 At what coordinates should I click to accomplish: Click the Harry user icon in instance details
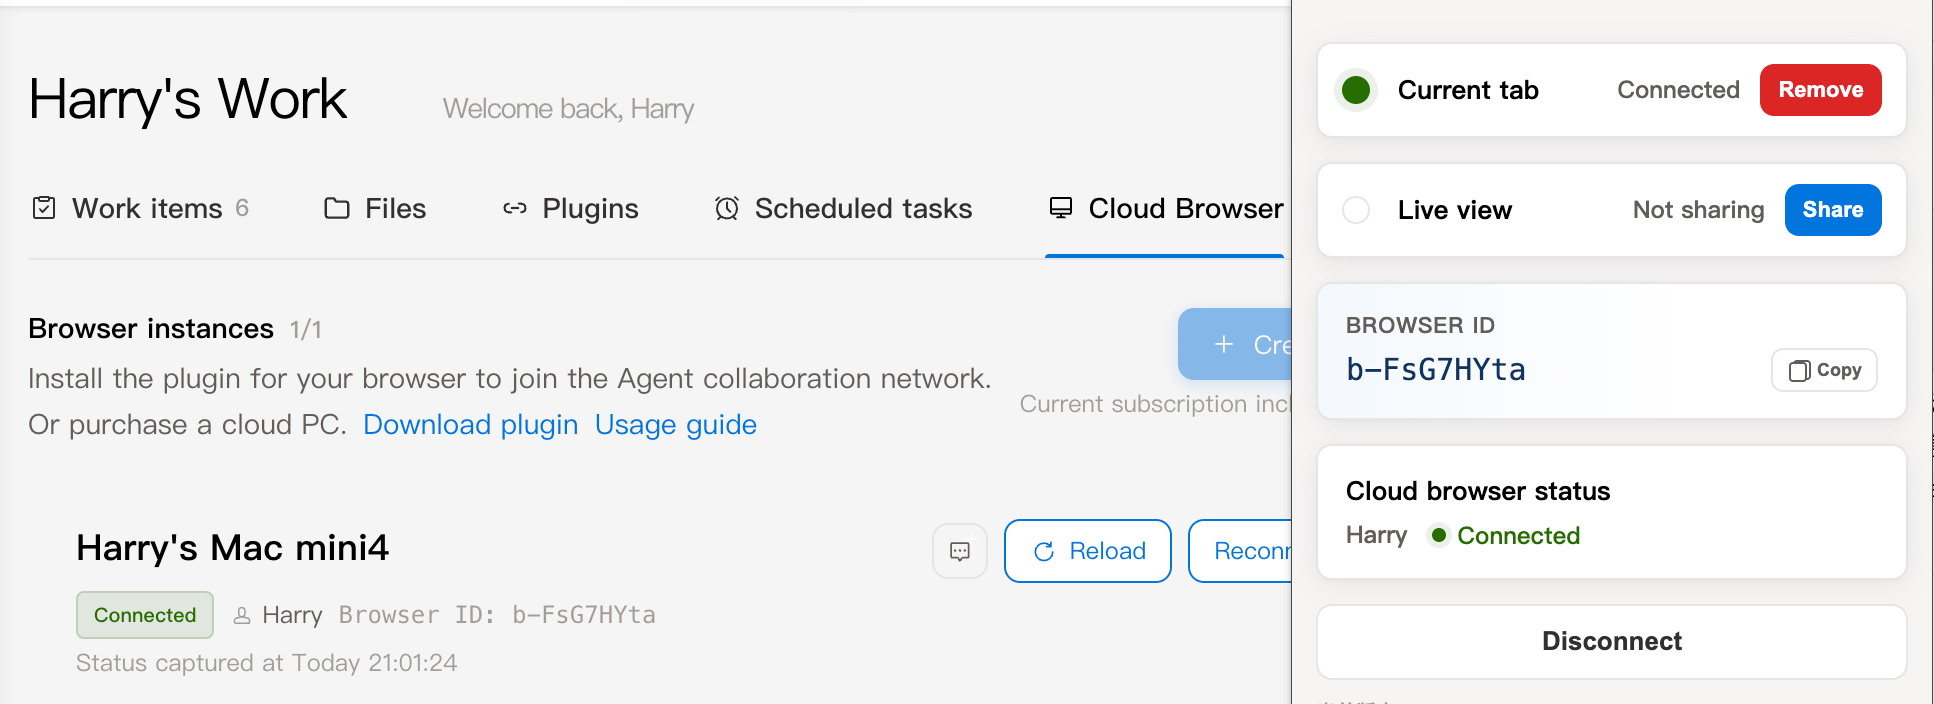click(x=242, y=616)
